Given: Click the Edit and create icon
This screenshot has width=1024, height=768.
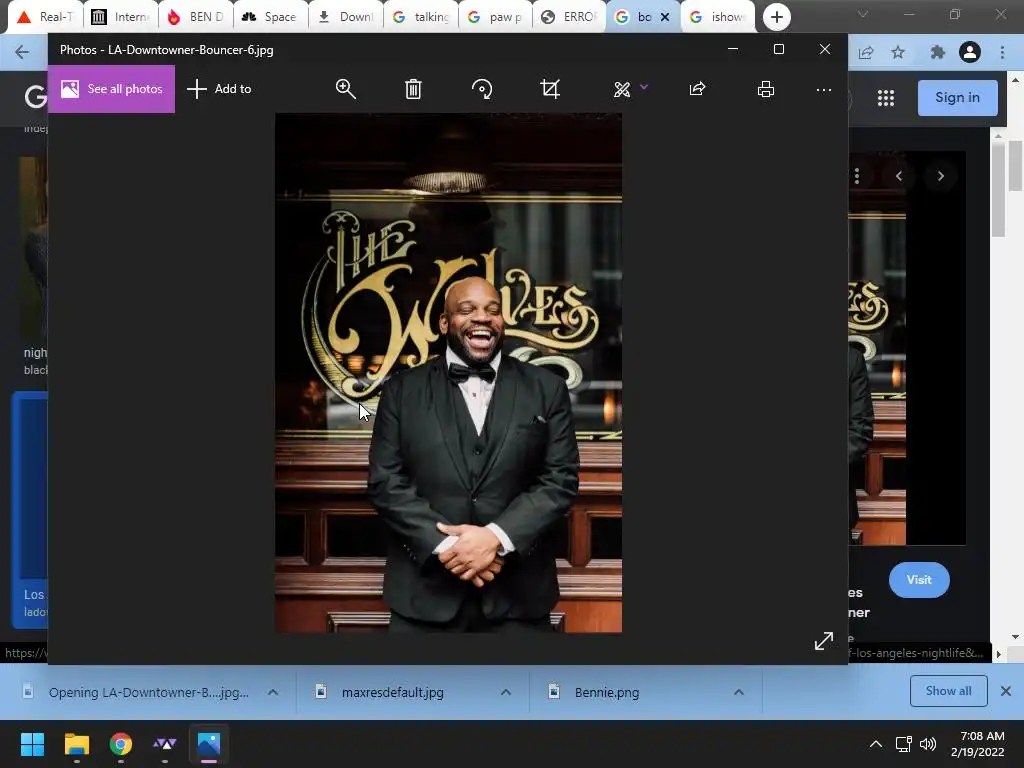Looking at the screenshot, I should click(622, 89).
